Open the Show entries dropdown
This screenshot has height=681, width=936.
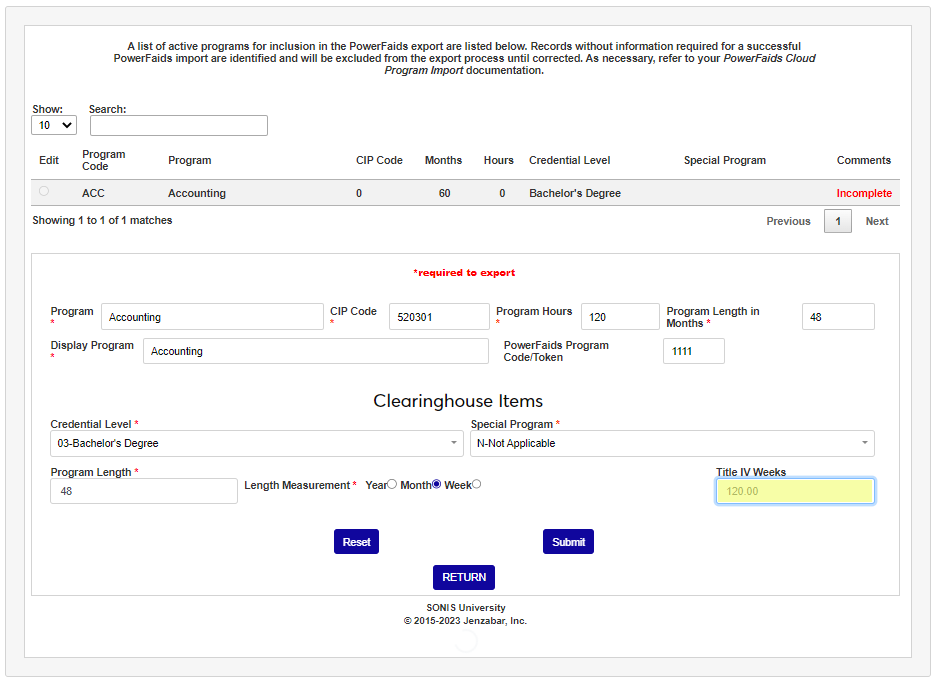[x=54, y=125]
